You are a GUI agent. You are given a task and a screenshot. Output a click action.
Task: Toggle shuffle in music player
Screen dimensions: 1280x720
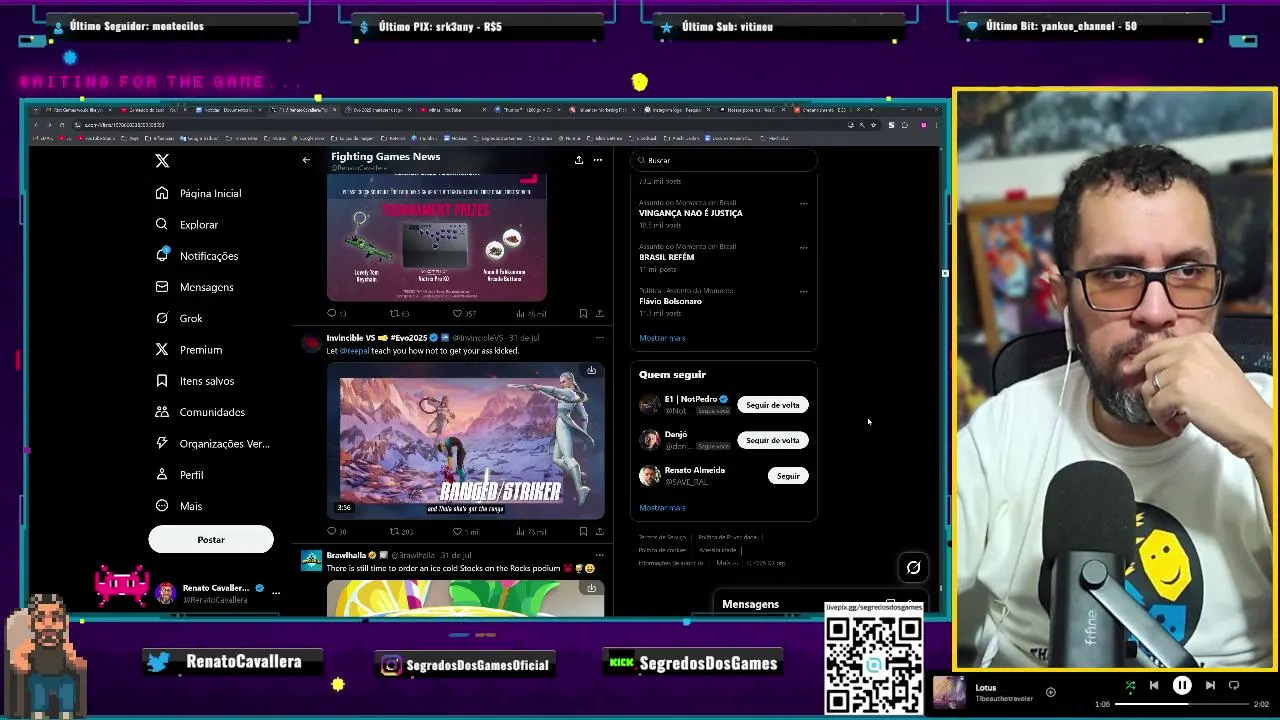coord(1130,685)
